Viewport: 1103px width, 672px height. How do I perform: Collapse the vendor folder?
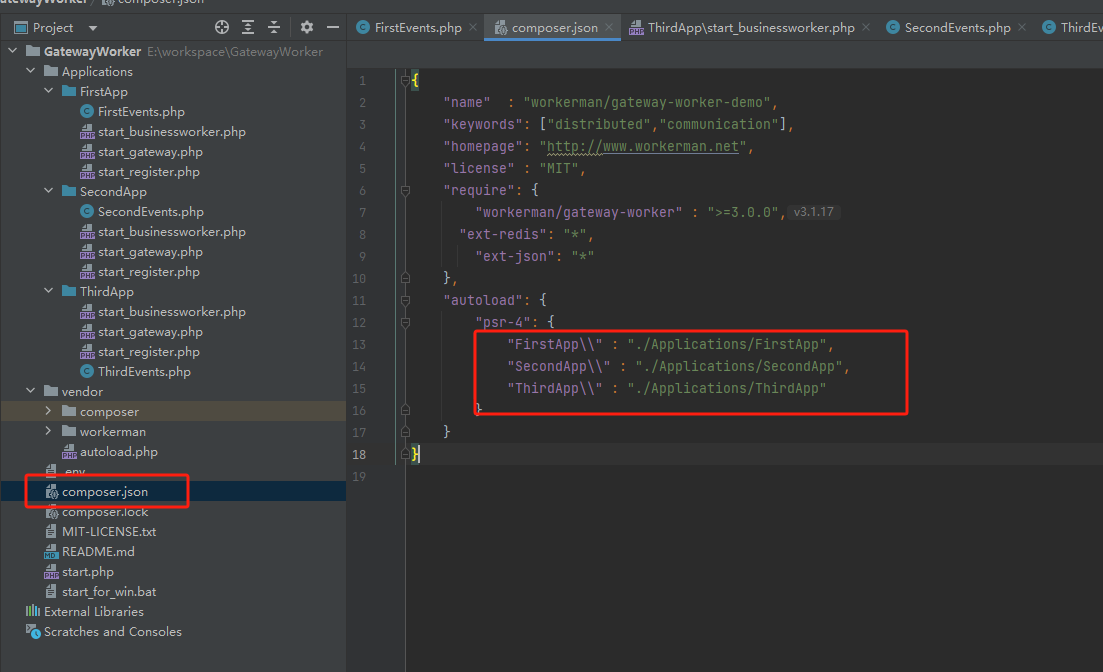[x=30, y=391]
